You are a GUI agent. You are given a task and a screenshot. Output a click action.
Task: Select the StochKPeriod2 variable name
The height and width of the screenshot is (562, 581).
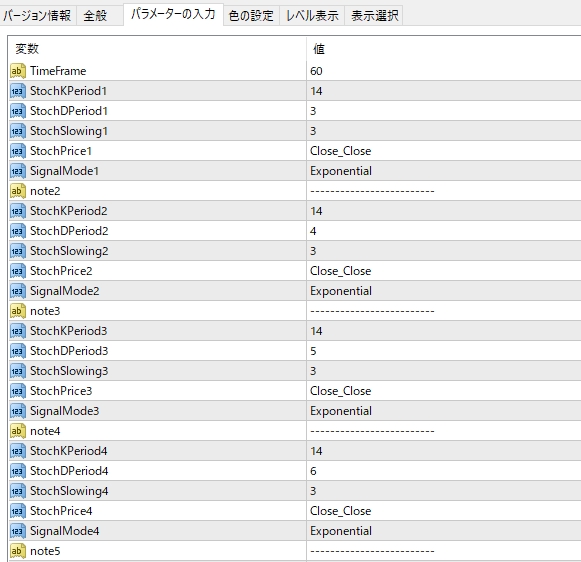(x=69, y=211)
